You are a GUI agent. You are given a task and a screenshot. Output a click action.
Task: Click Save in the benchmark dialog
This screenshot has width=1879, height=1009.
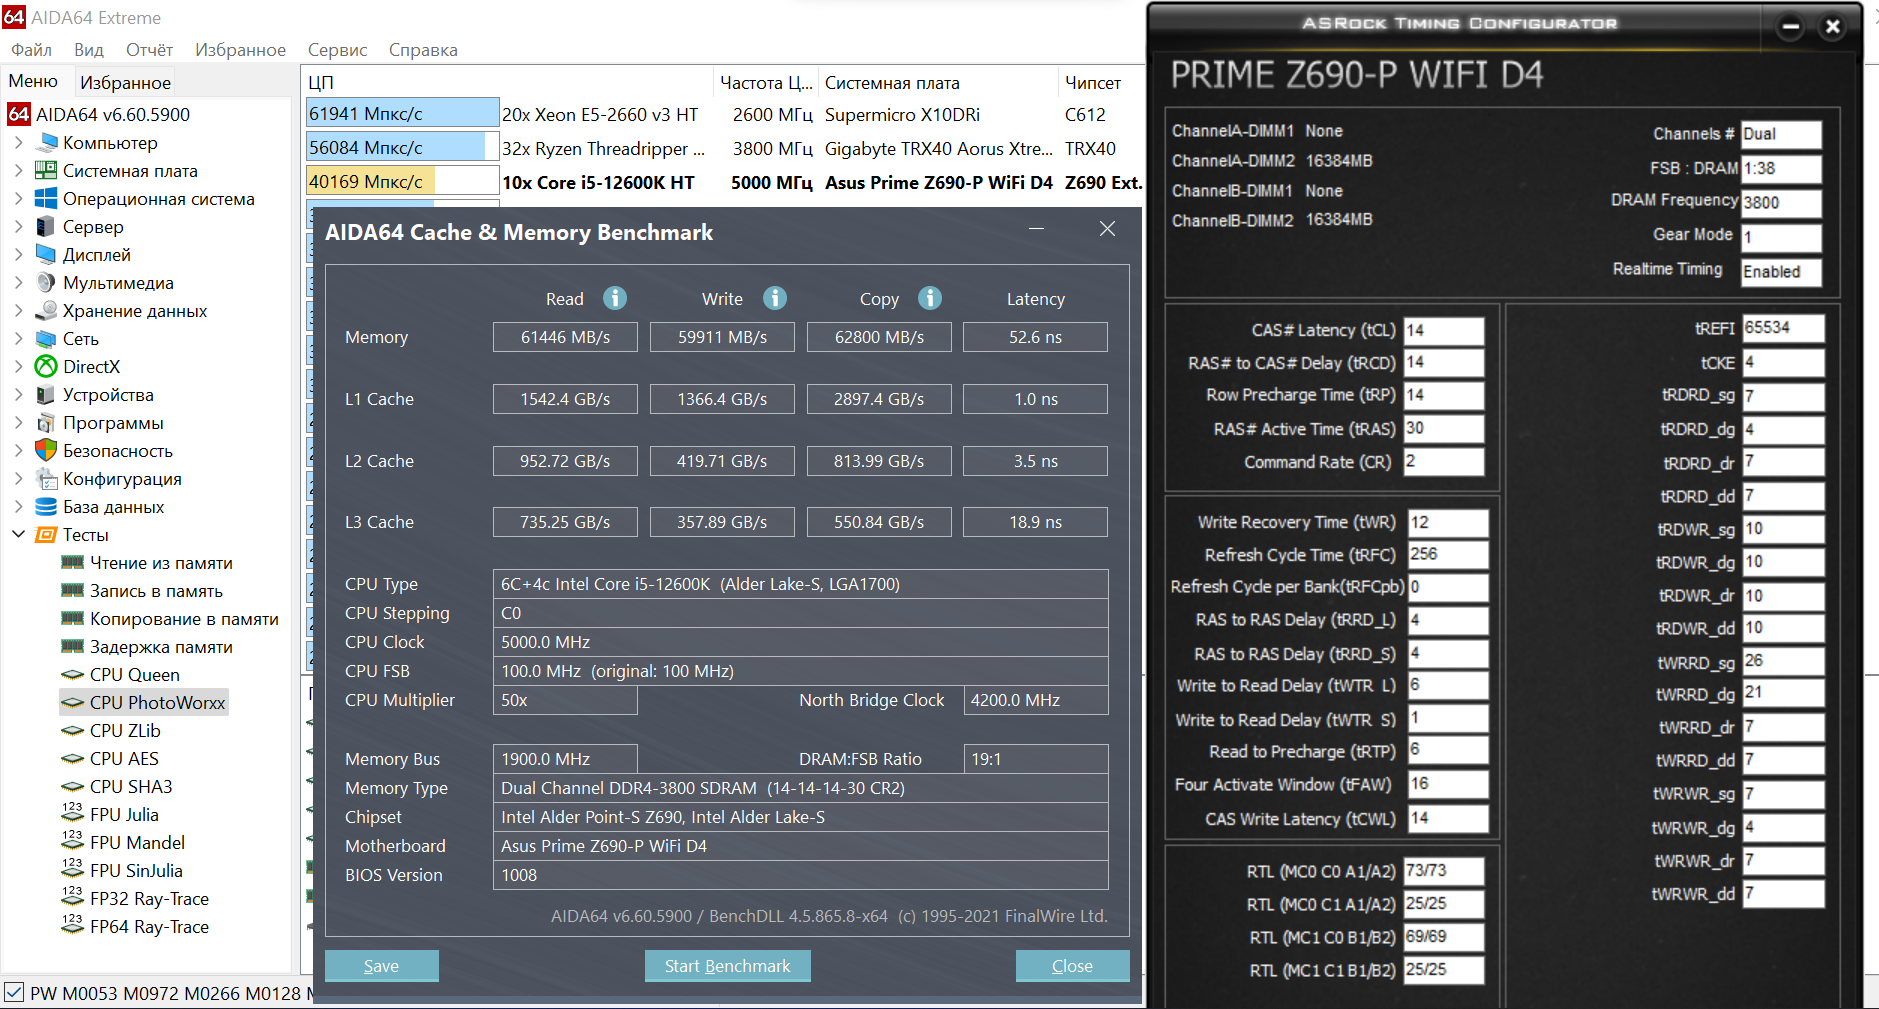click(381, 966)
